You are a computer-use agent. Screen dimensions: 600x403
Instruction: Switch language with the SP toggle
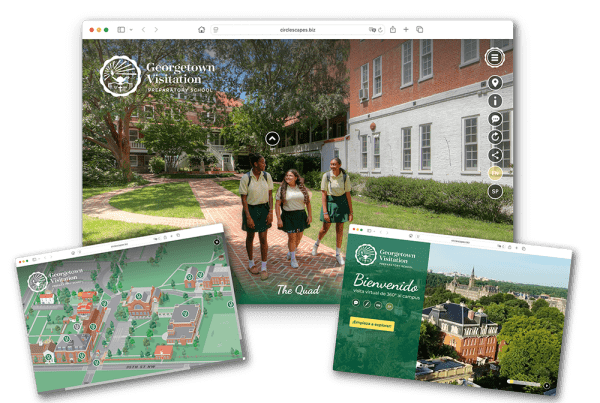(495, 190)
